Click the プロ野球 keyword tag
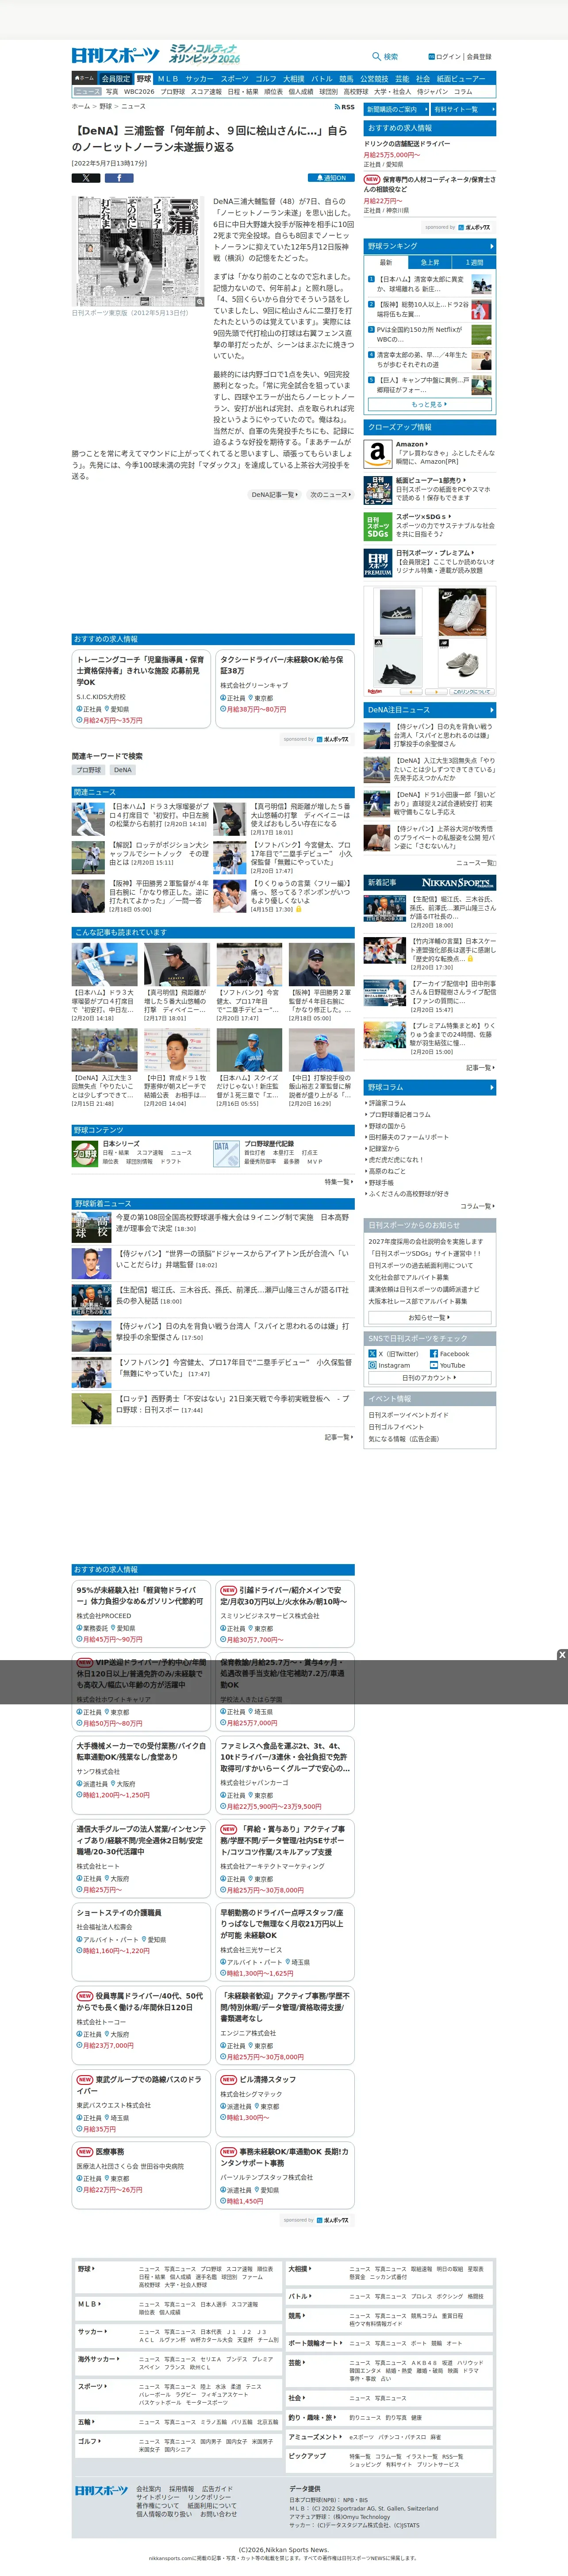Viewport: 568px width, 2576px height. (x=89, y=770)
